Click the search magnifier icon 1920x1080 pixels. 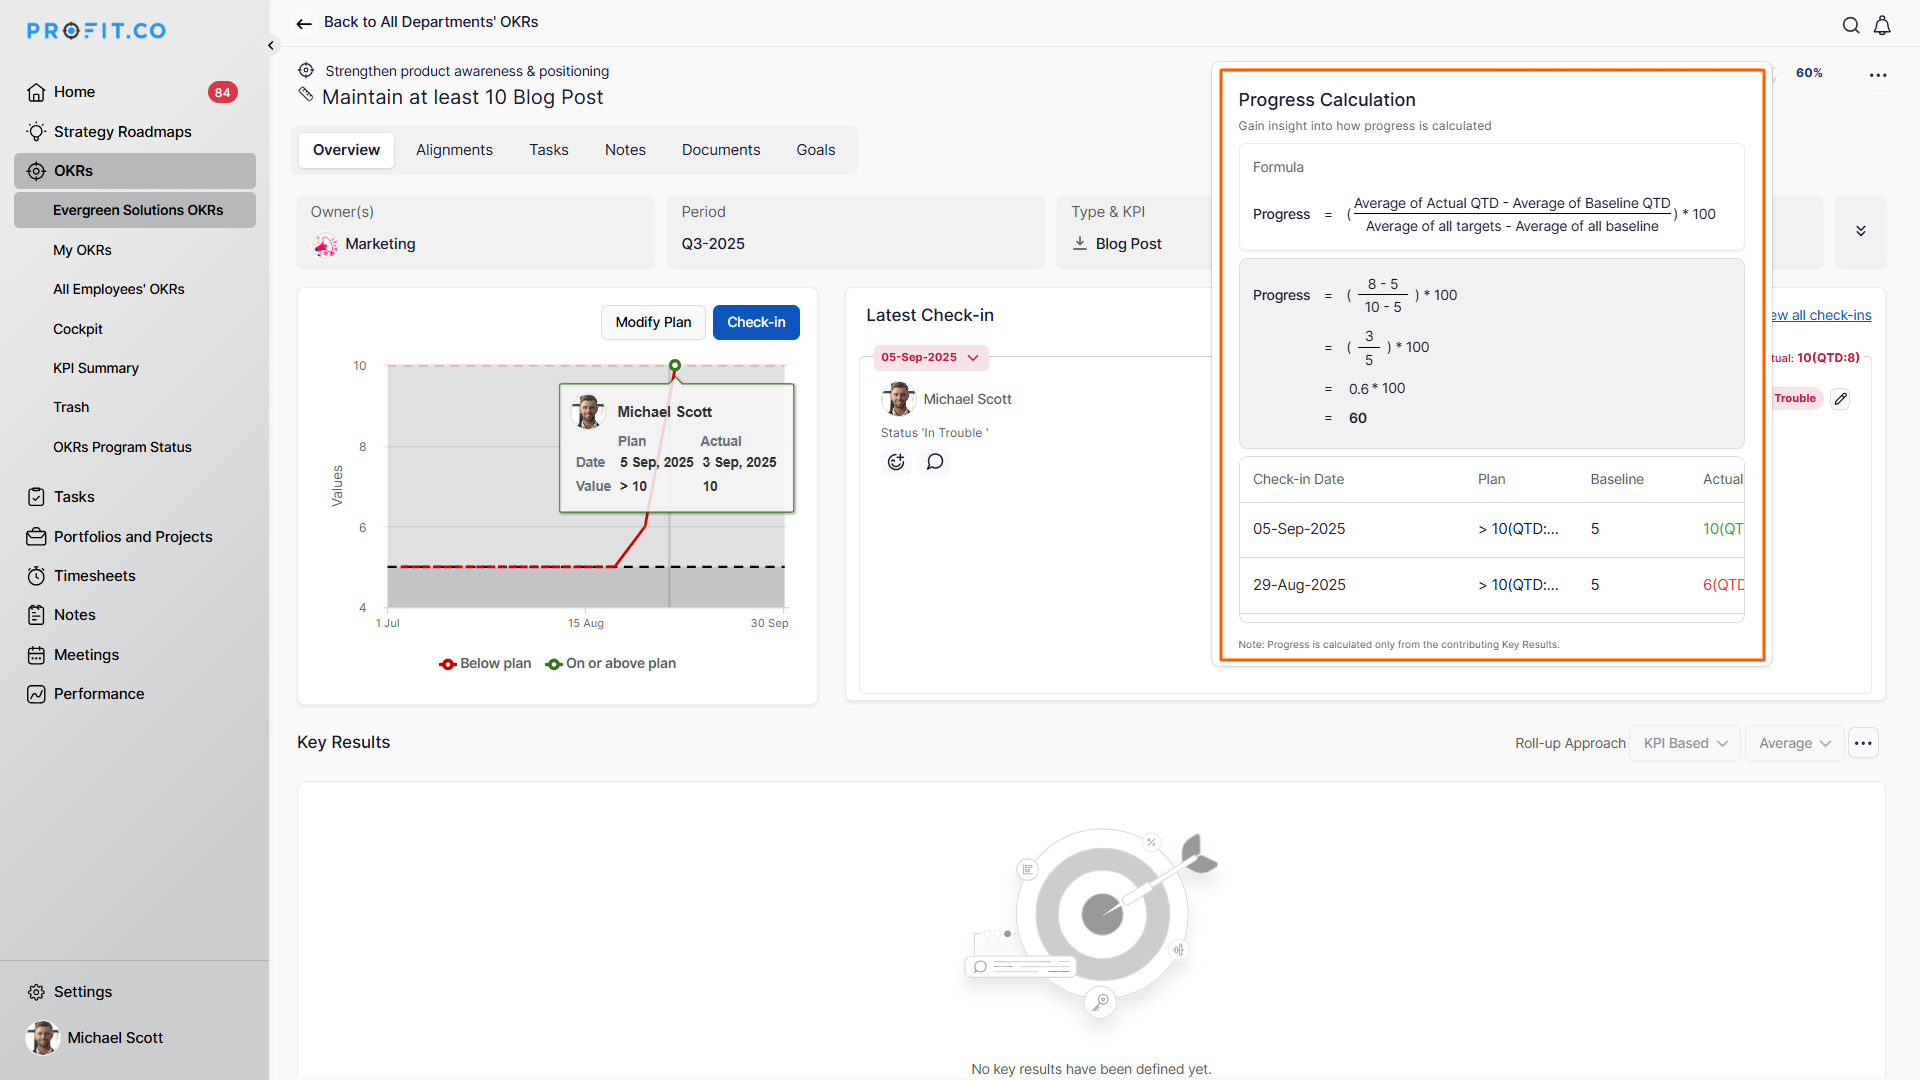pos(1851,26)
